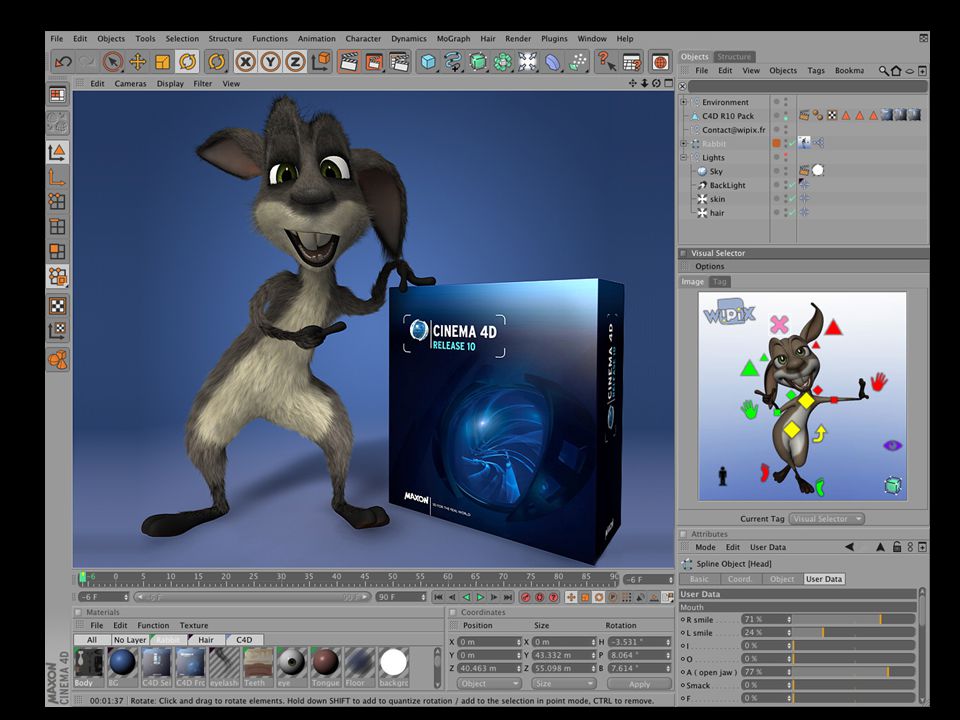Switch to the Coord. attributes tab
Viewport: 960px width, 720px height.
[x=740, y=579]
